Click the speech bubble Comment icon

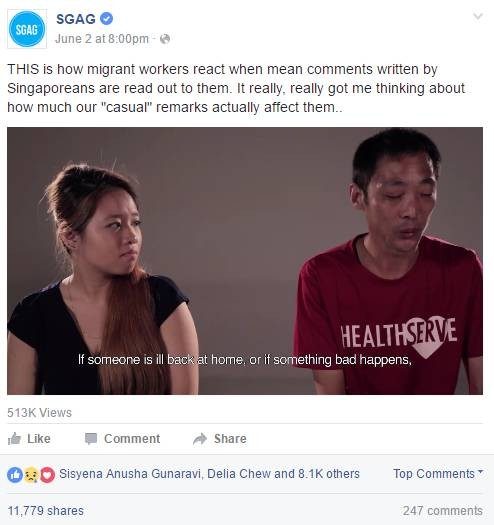(91, 439)
